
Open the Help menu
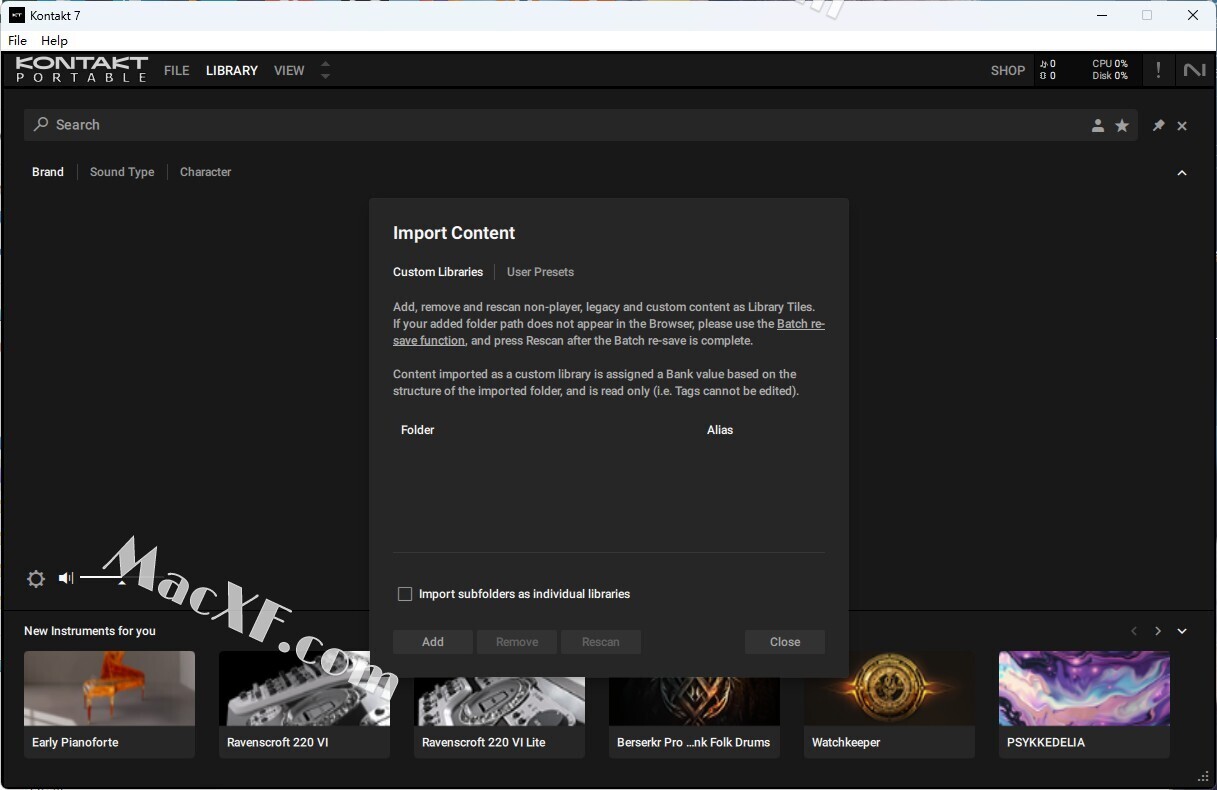click(x=54, y=41)
